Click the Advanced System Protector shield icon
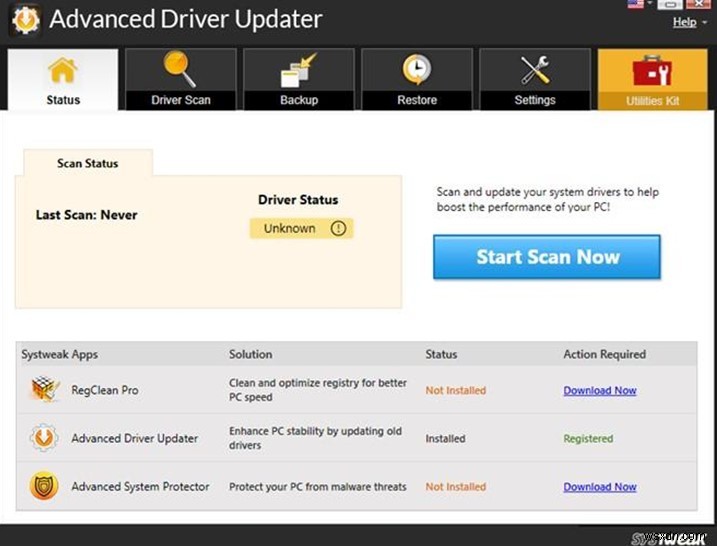 44,486
